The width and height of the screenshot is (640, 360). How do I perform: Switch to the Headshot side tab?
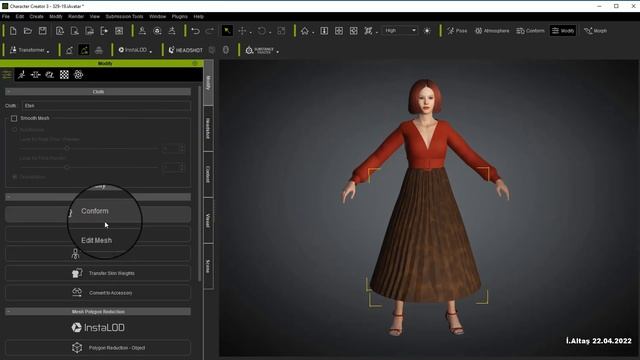208,129
